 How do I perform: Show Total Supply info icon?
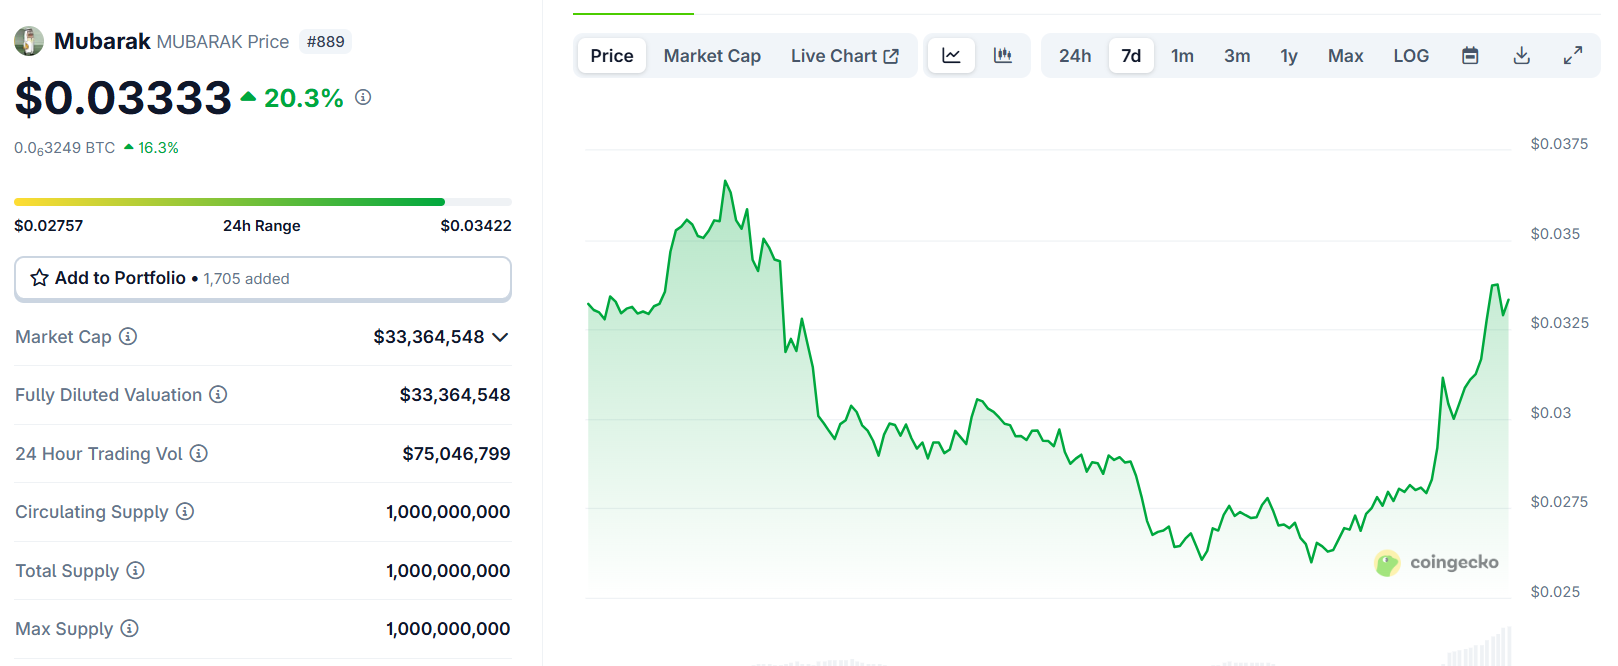(135, 570)
